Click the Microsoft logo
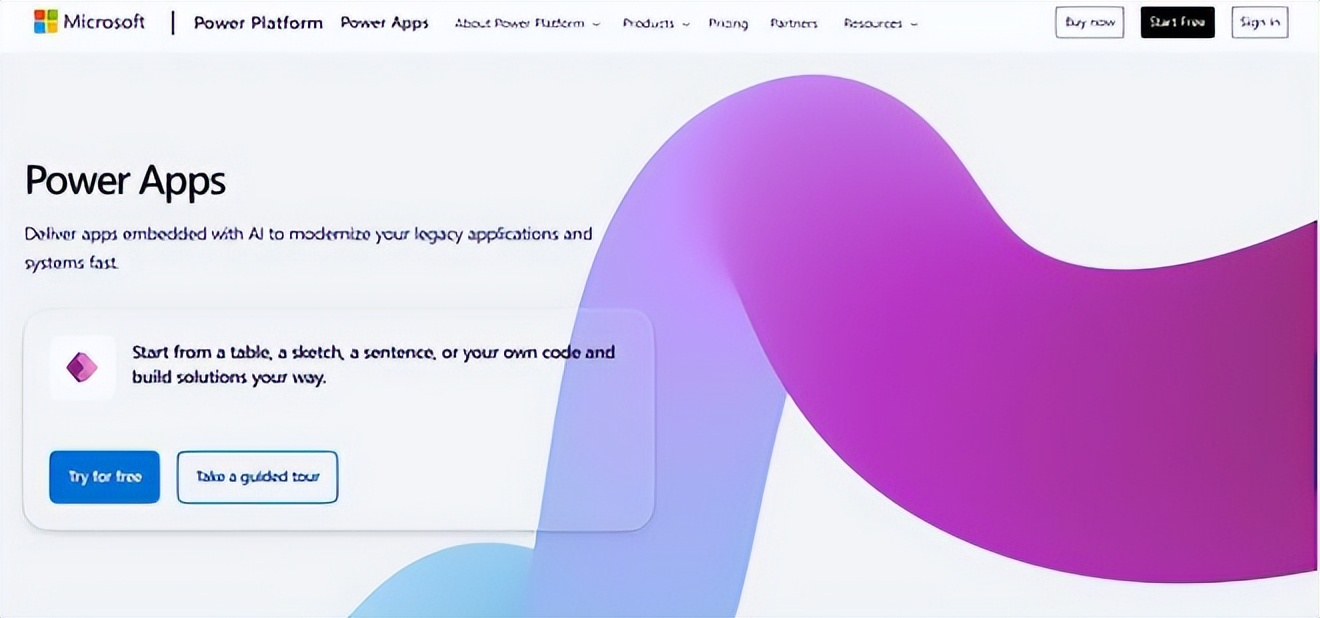The width and height of the screenshot is (1320, 618). point(89,22)
